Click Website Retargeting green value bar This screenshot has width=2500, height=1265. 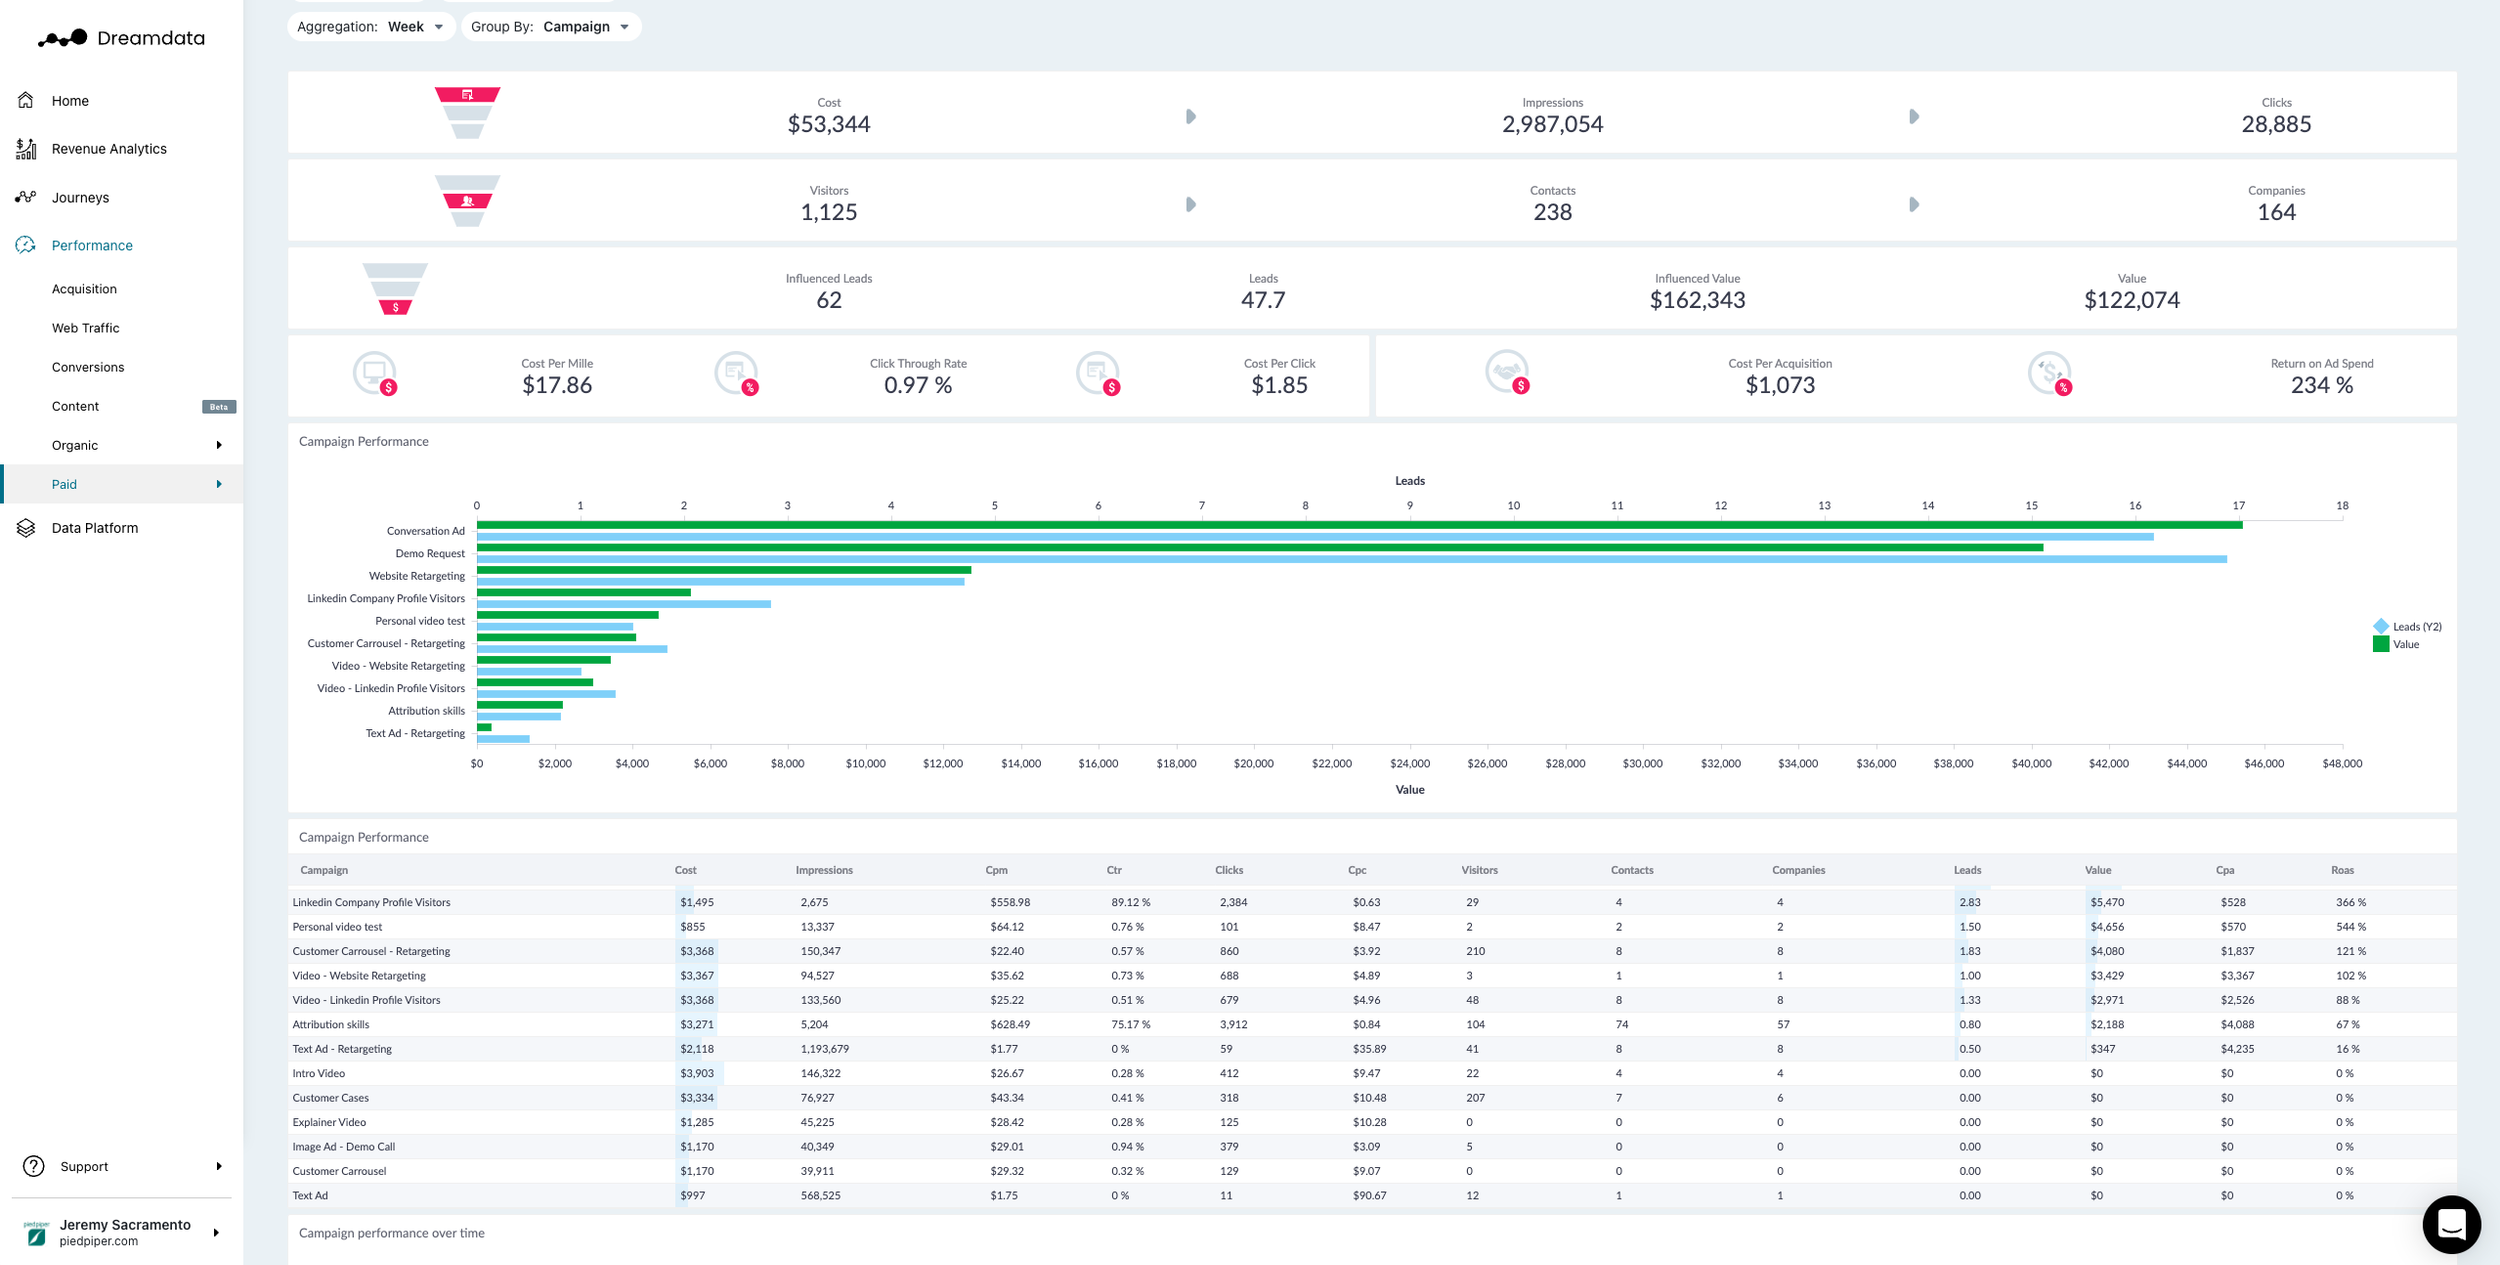[x=724, y=570]
